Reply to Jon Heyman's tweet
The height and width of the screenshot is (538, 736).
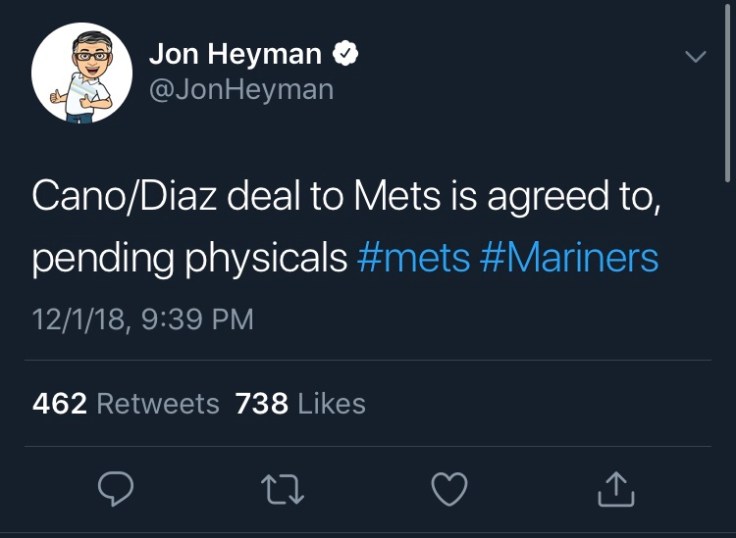(117, 489)
